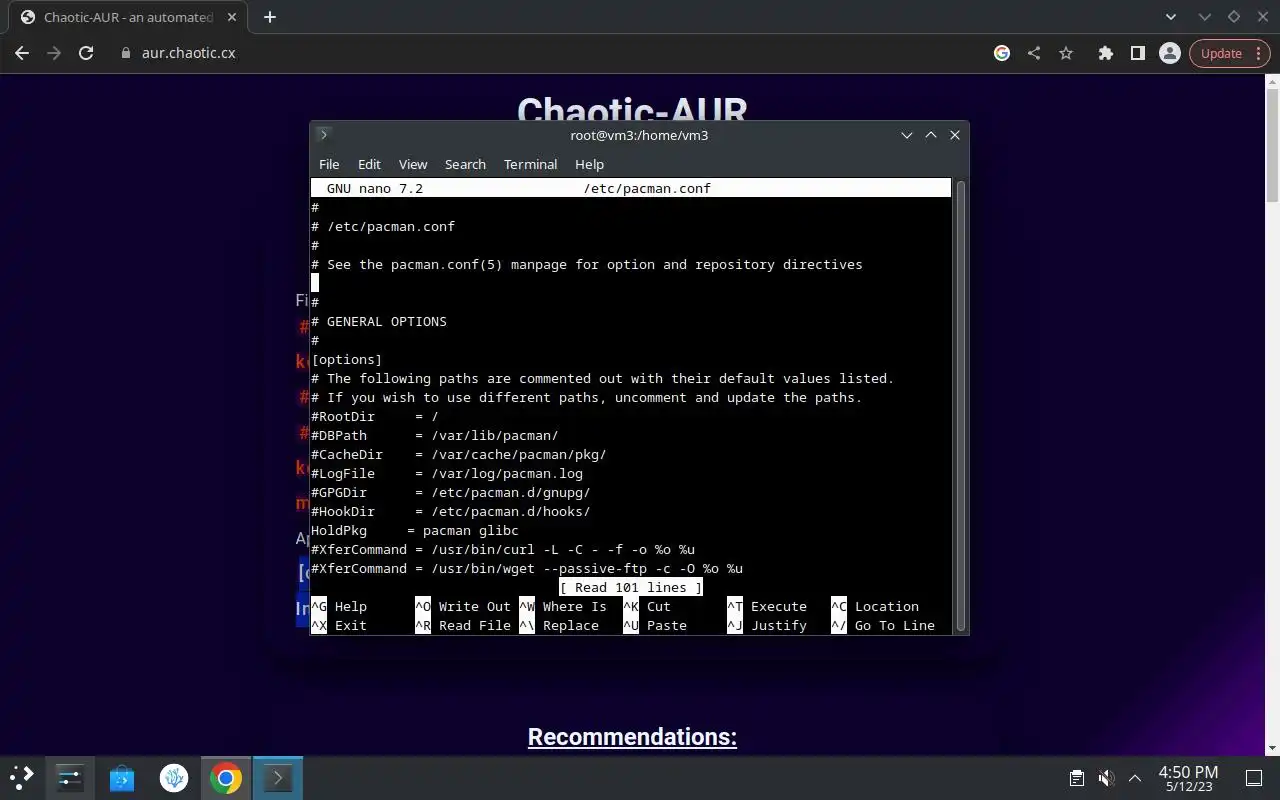Click '^X Exit' nano shortcut

coord(339,625)
